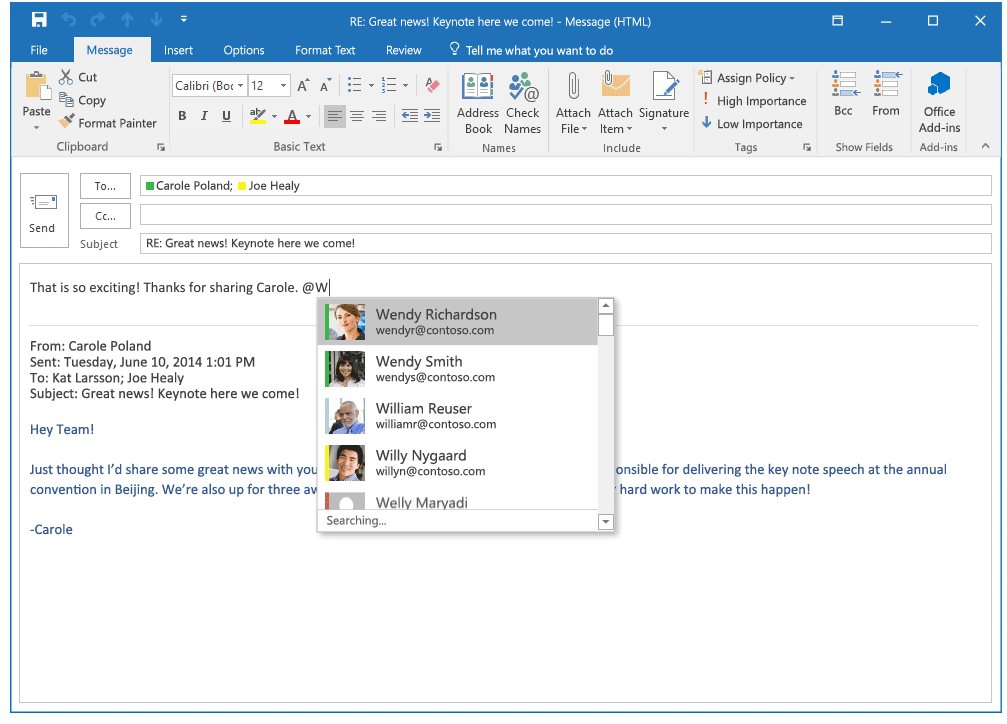Activate Format Painter

pyautogui.click(x=107, y=123)
